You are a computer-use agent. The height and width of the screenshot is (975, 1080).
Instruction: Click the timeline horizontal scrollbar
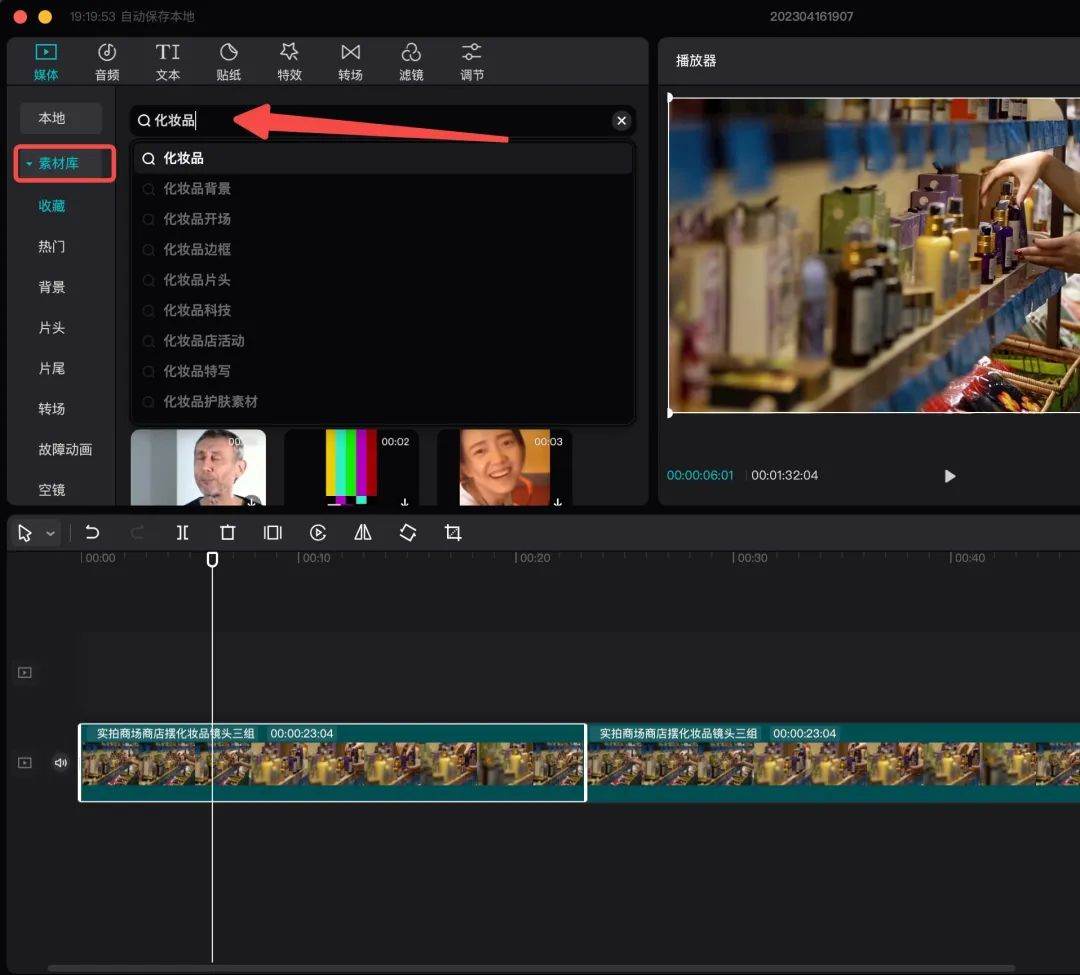click(530, 968)
